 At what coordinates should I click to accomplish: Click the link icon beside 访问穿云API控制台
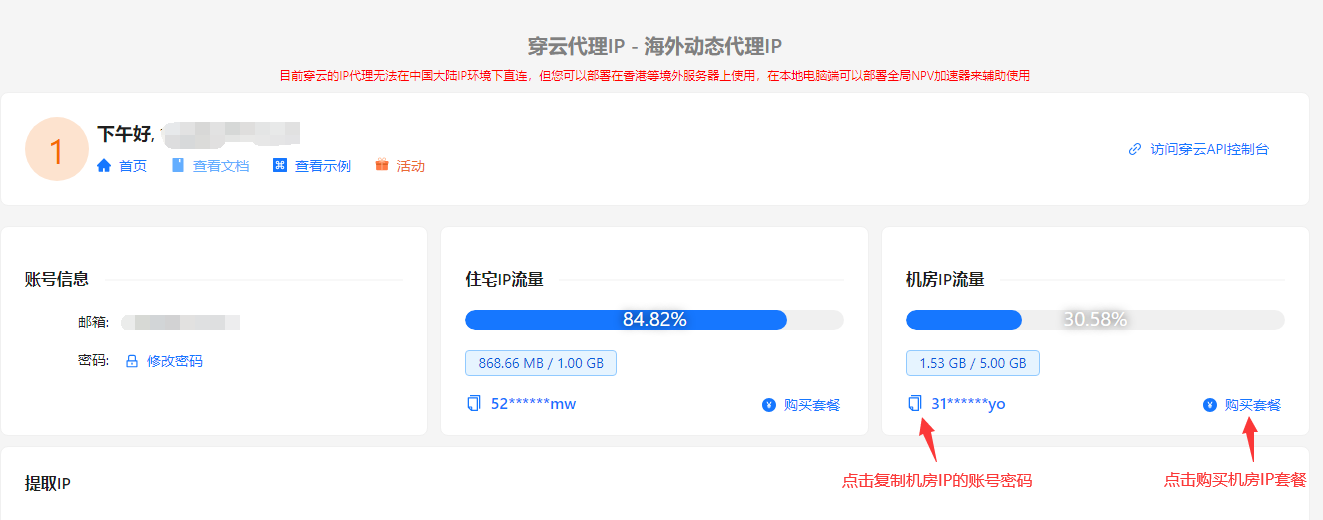1134,150
